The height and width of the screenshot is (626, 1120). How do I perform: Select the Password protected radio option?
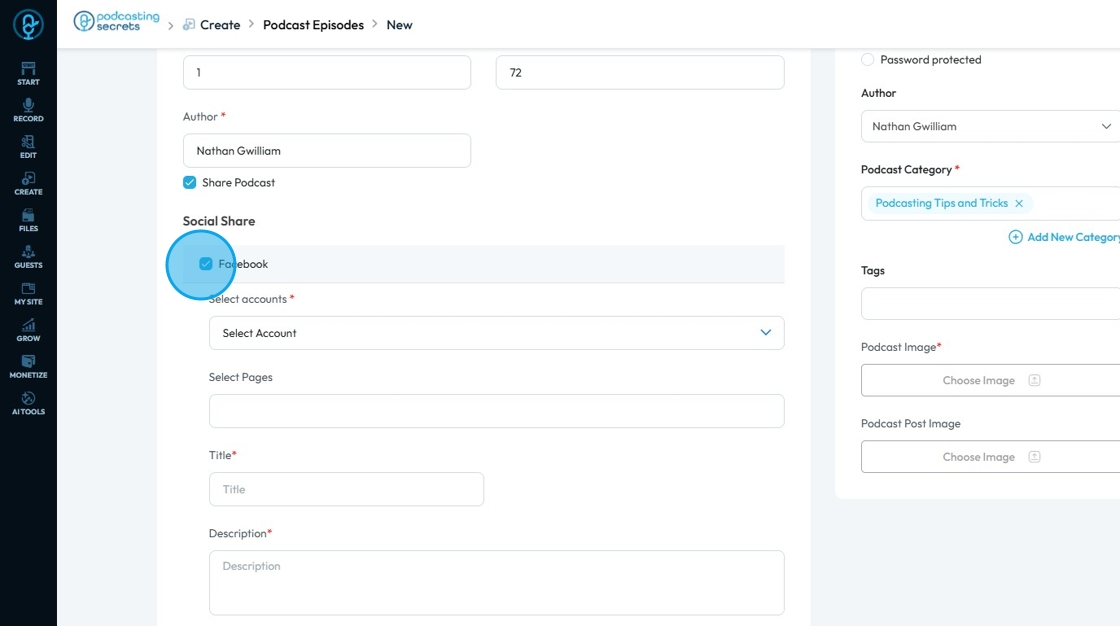[868, 60]
